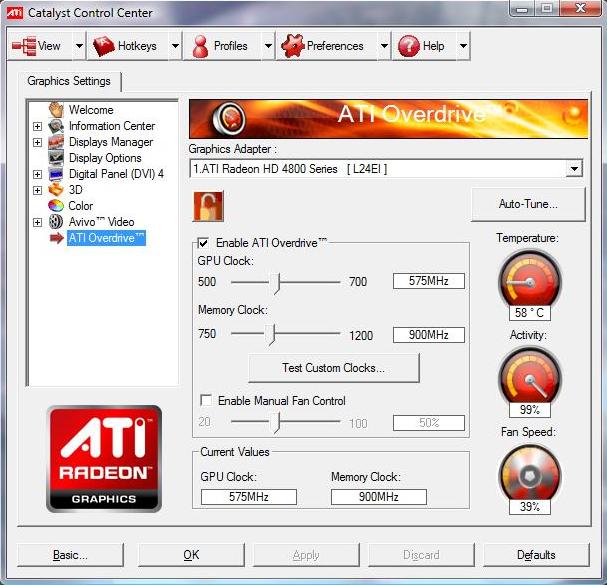
Task: Confirm with the OK button
Action: pyautogui.click(x=191, y=555)
